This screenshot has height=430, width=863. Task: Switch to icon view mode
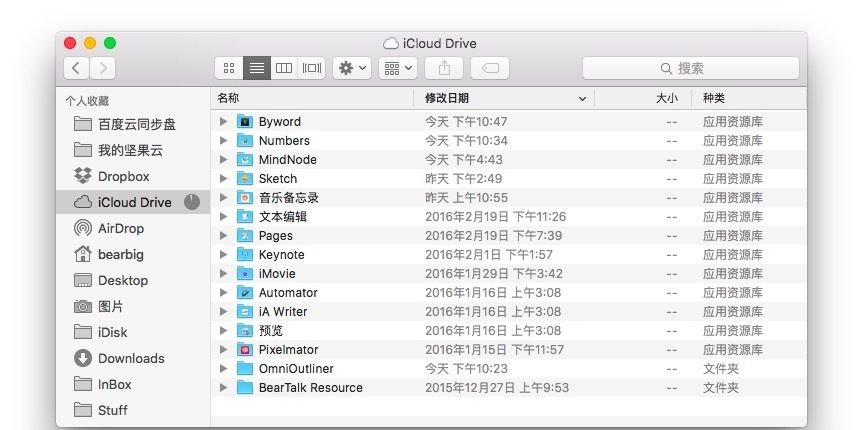(x=229, y=68)
